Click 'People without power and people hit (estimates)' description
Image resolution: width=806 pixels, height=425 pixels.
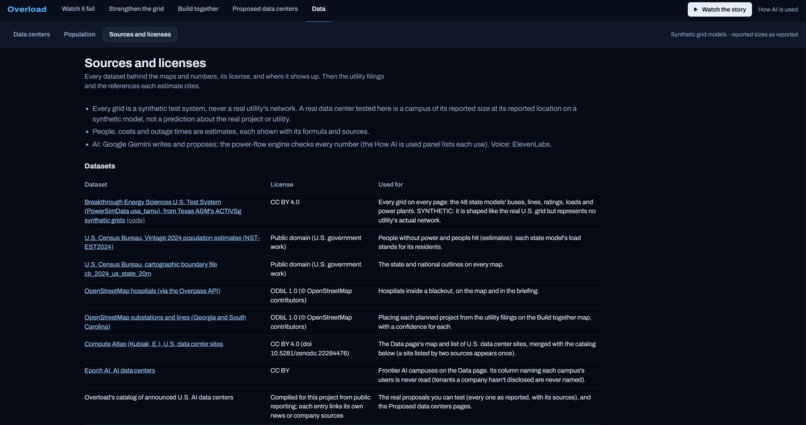pos(480,242)
